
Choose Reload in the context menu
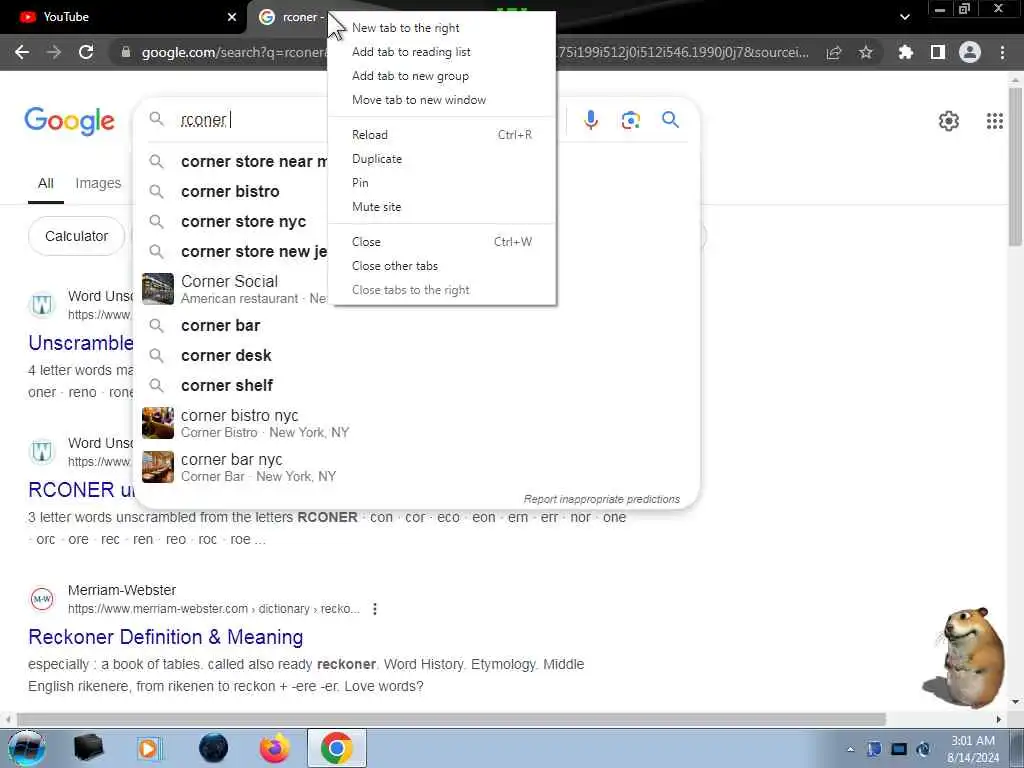[x=441, y=135]
